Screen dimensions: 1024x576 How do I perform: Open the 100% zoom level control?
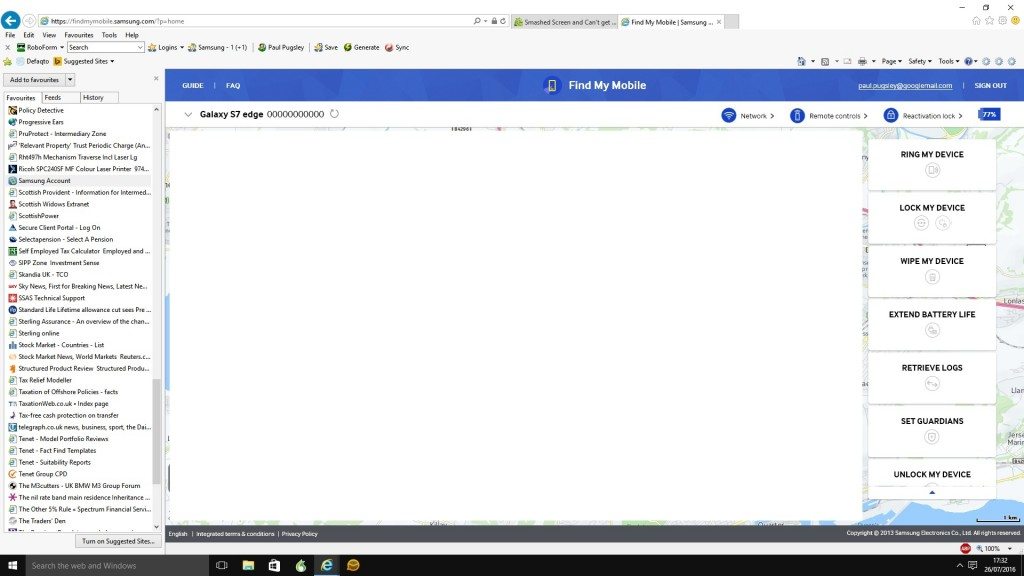pyautogui.click(x=992, y=549)
